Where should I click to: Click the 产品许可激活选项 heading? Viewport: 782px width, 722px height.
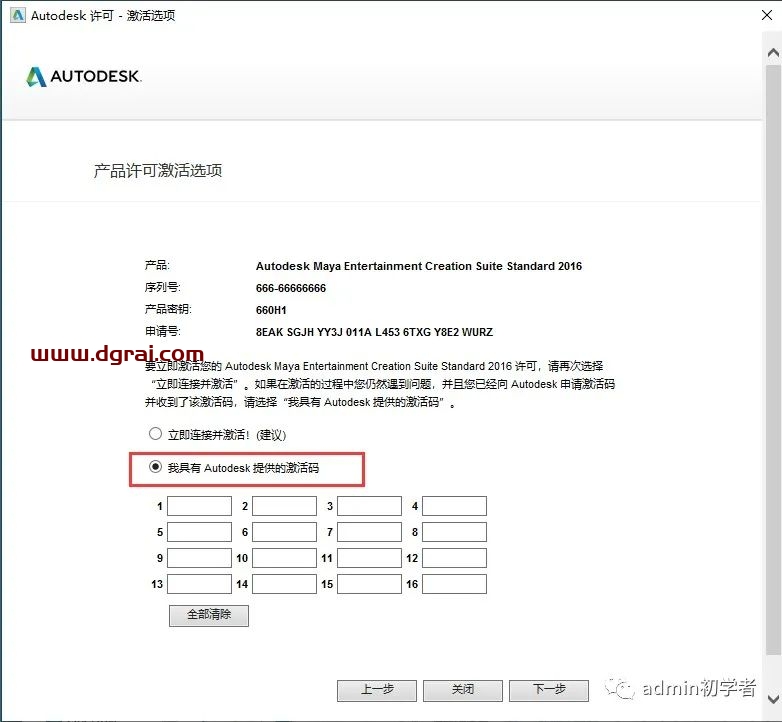pyautogui.click(x=158, y=171)
